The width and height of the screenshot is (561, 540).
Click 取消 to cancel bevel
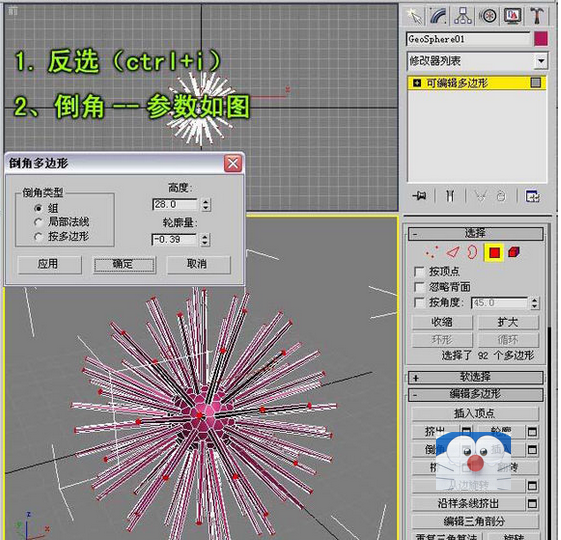coord(199,265)
